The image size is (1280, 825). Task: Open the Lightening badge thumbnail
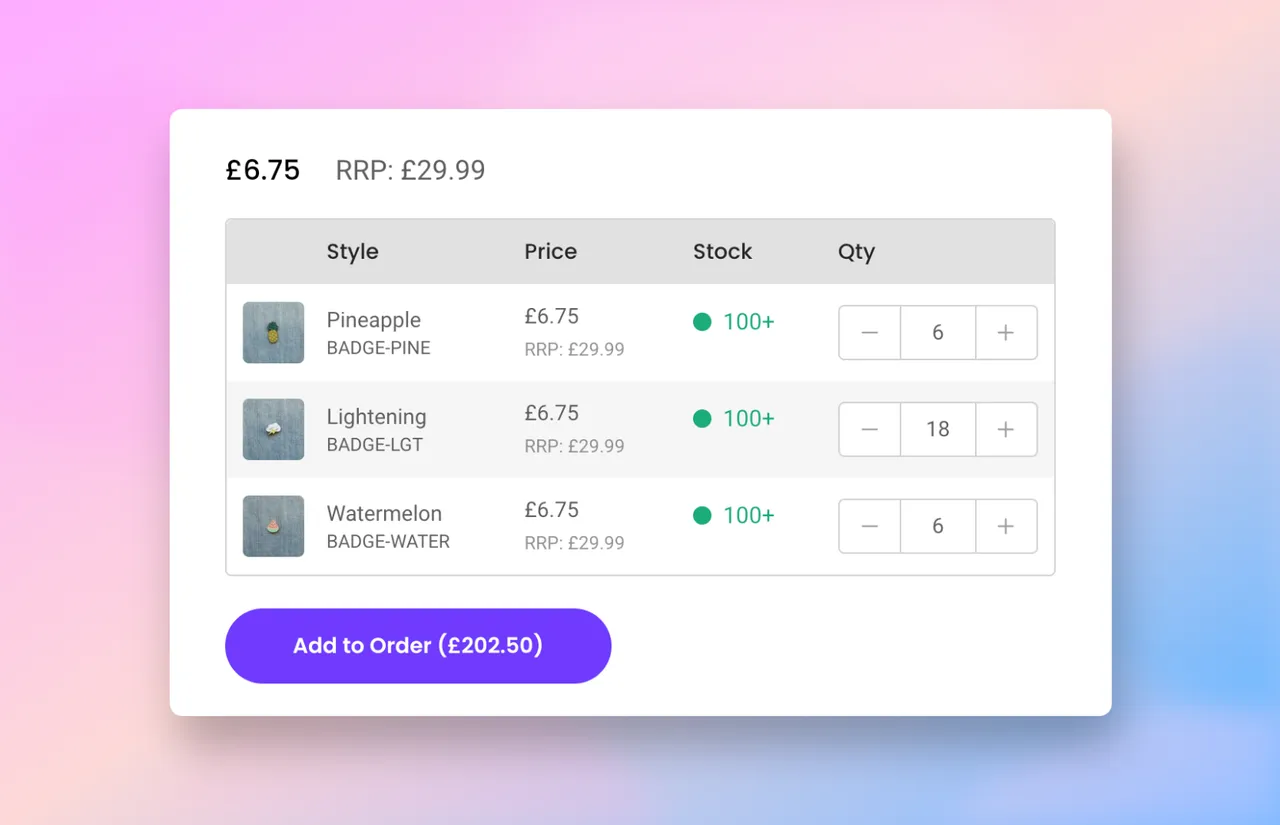[x=273, y=429]
